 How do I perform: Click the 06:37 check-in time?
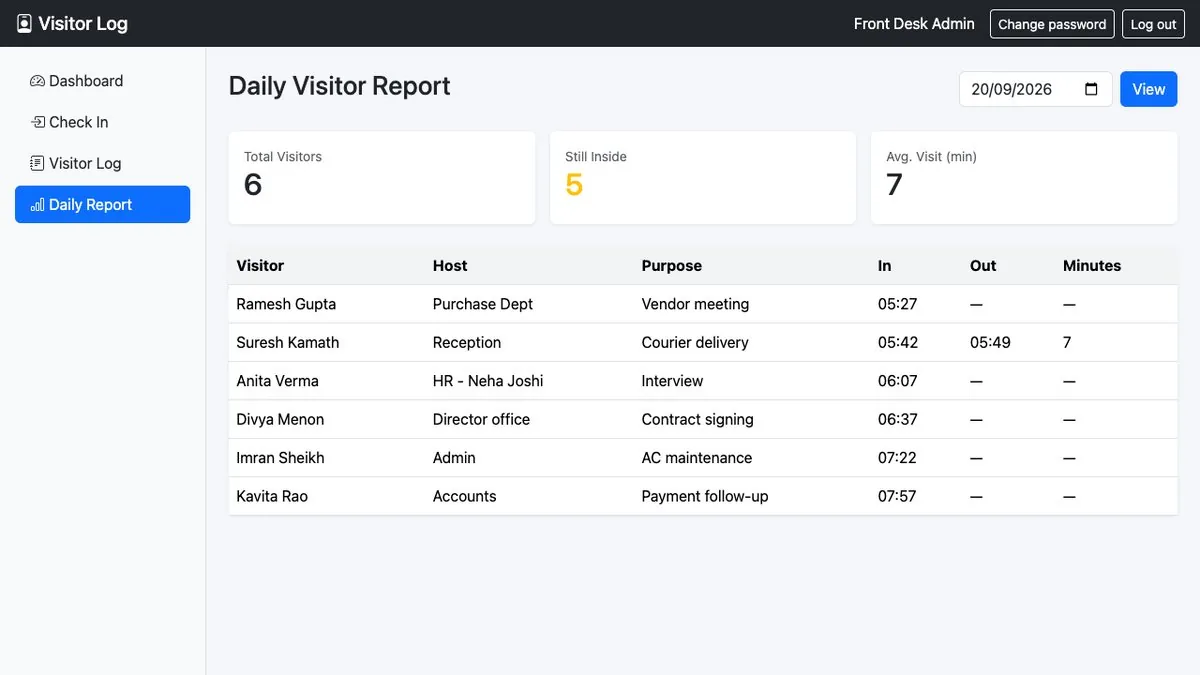coord(898,419)
